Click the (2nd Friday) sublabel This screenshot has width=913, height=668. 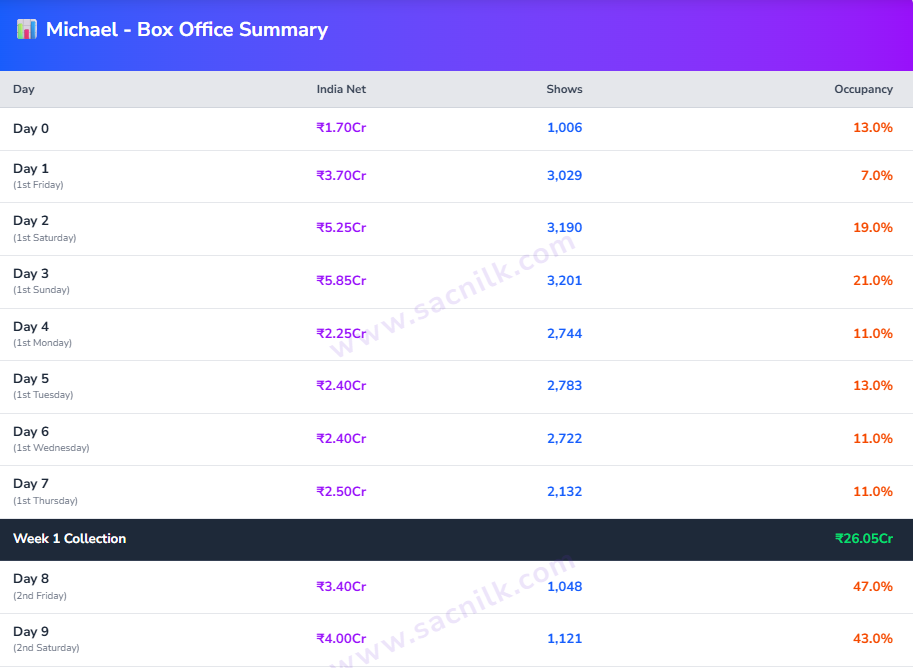coord(40,595)
